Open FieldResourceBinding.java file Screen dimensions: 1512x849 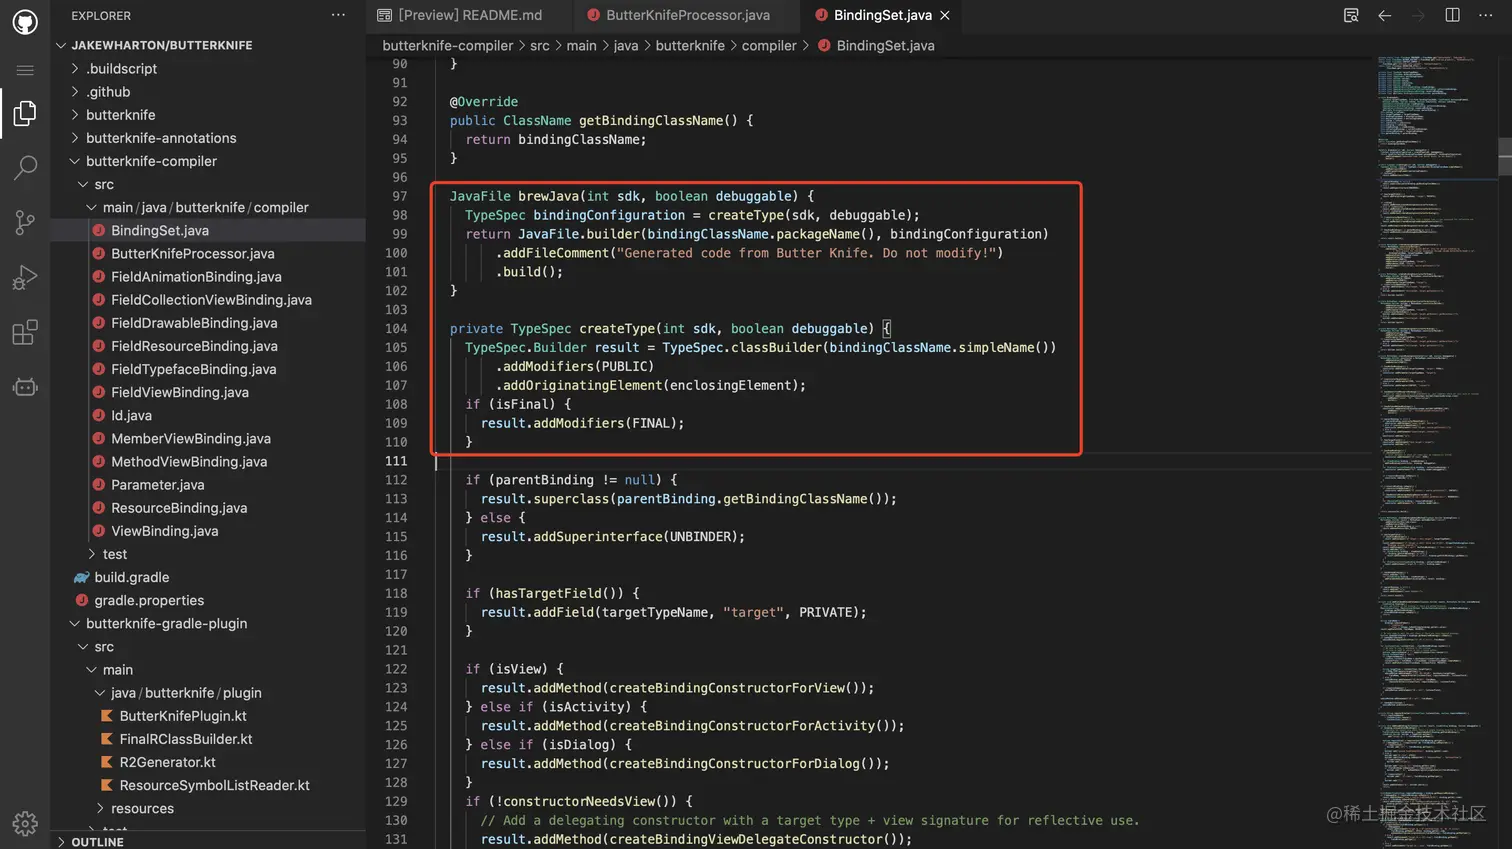pyautogui.click(x=208, y=346)
